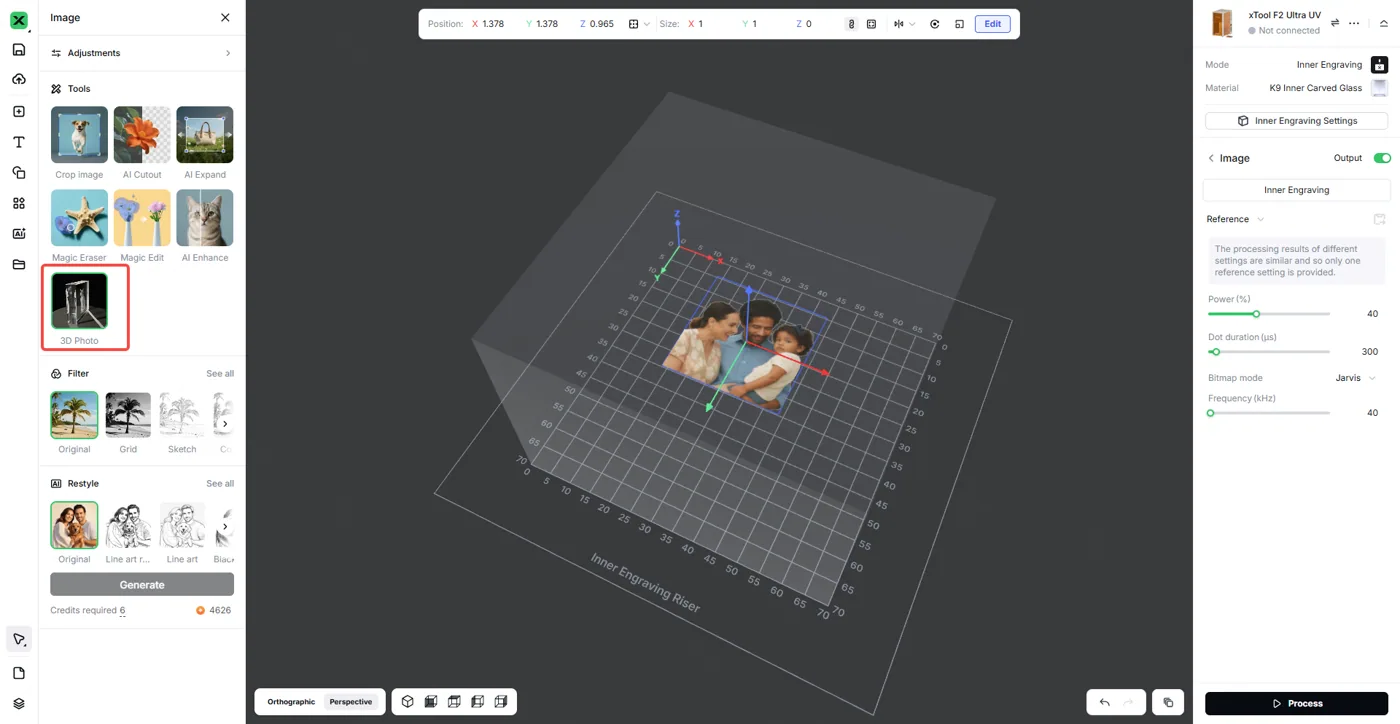Viewport: 1400px width, 724px height.
Task: Click the undo arrow button
Action: point(1104,702)
